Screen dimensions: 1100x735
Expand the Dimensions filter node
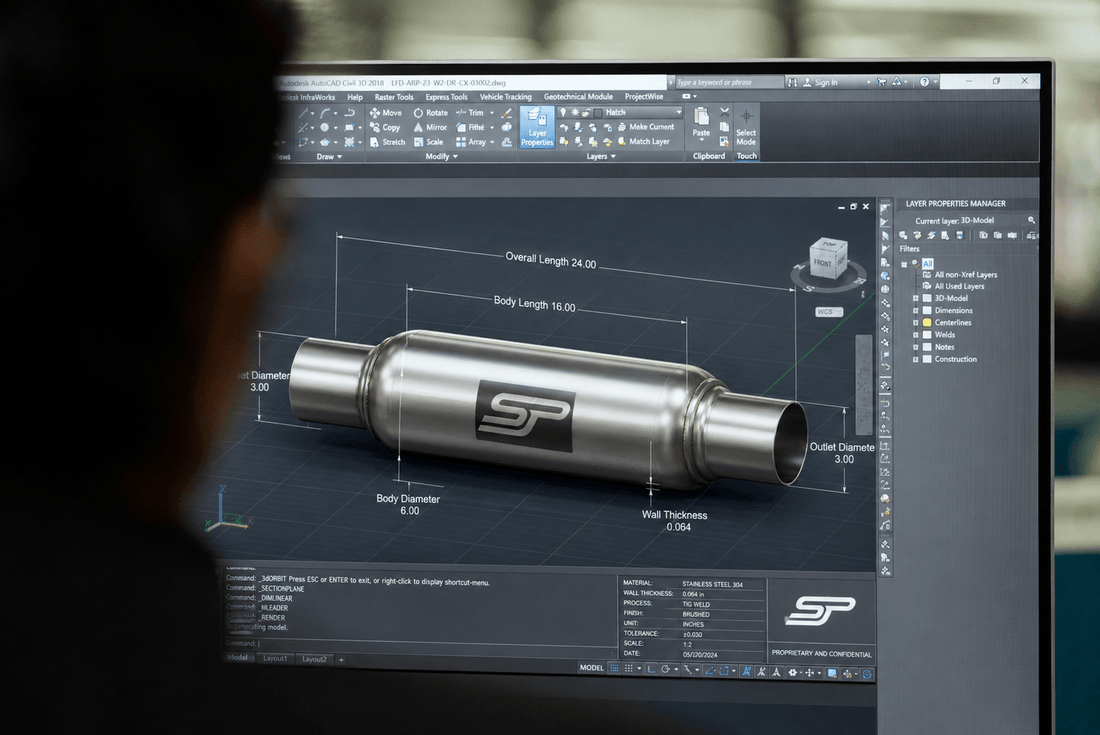point(915,310)
